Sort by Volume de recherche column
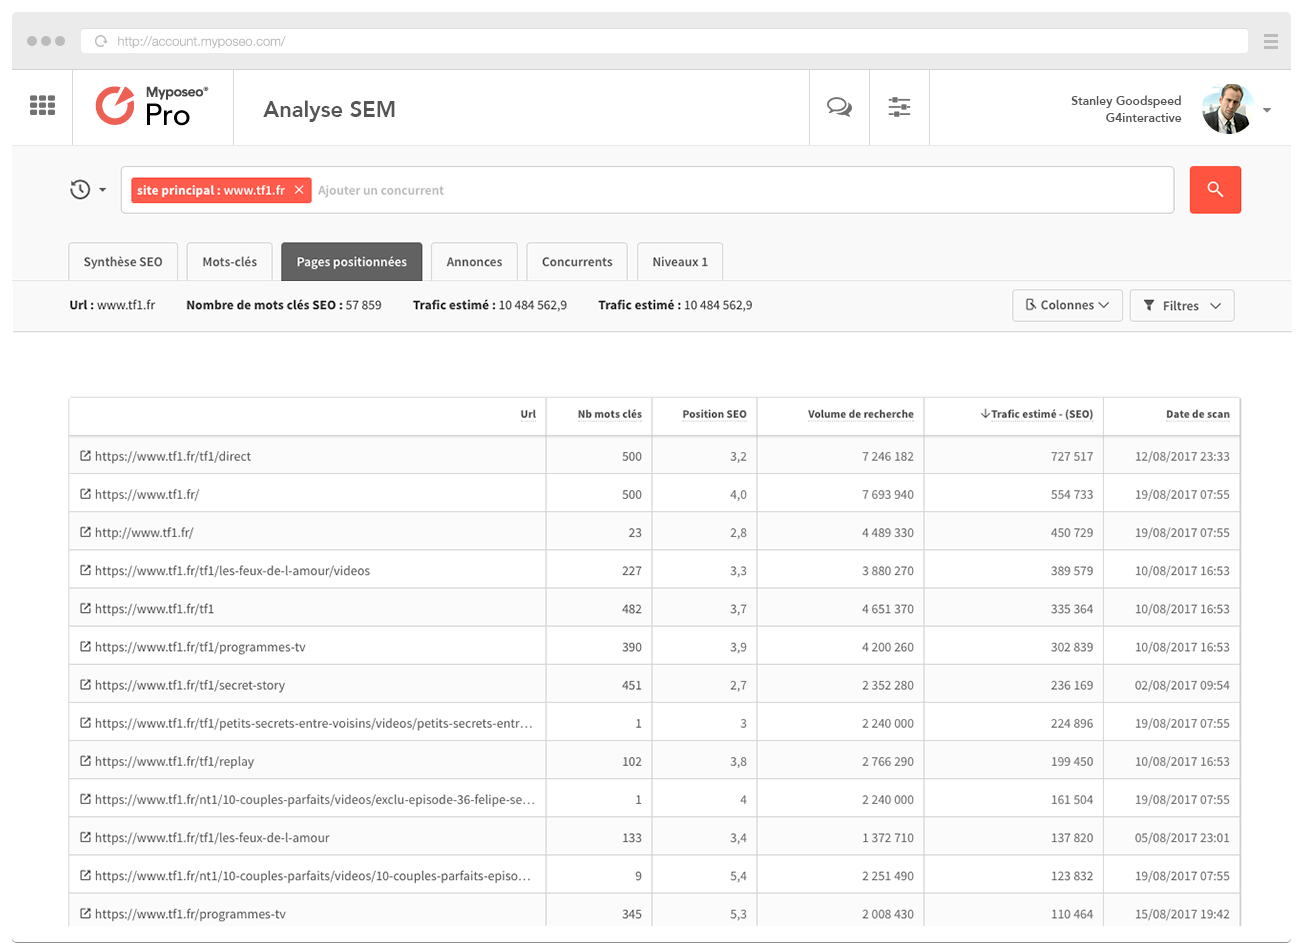Viewport: 1302px width, 952px height. pyautogui.click(x=861, y=414)
